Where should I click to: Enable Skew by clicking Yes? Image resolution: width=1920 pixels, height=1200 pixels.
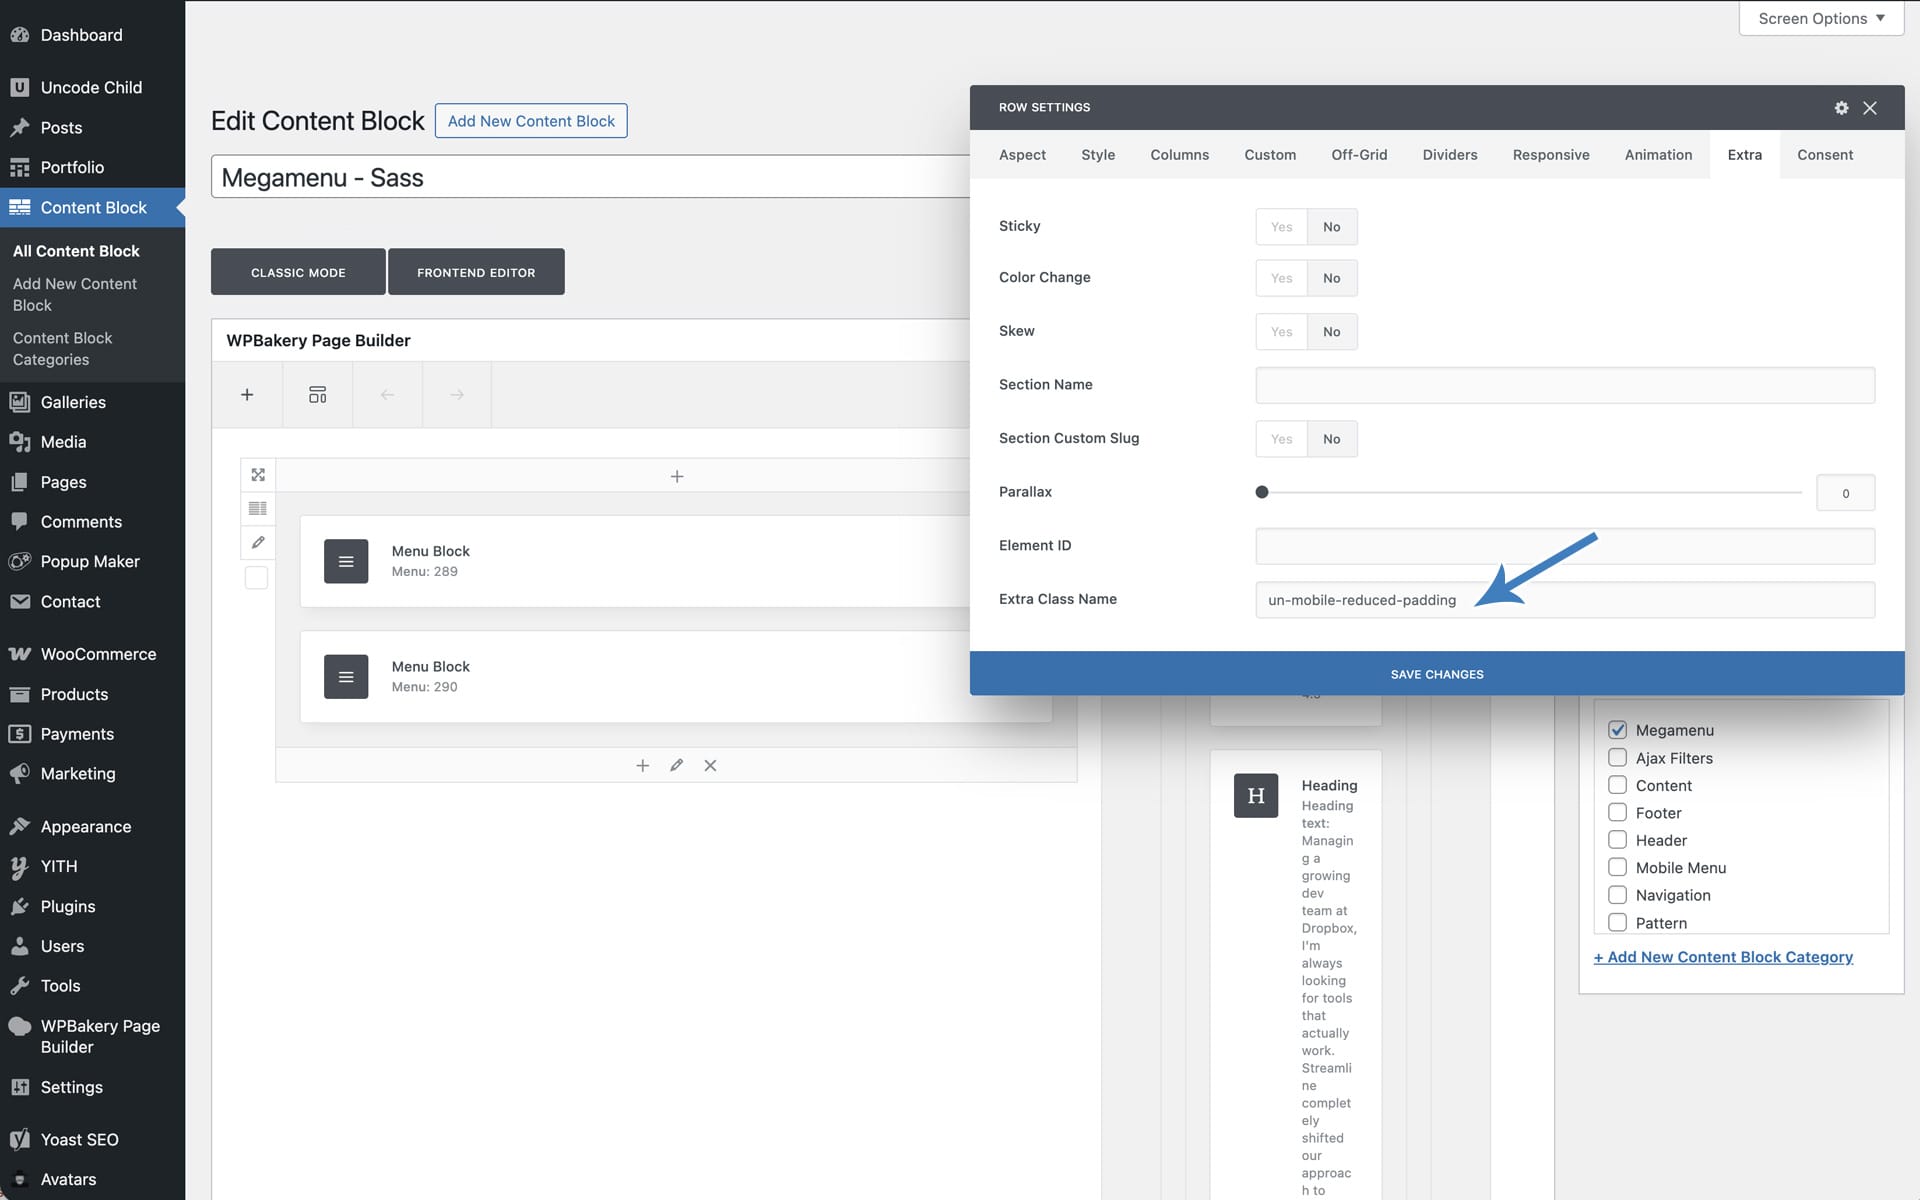[x=1281, y=332]
